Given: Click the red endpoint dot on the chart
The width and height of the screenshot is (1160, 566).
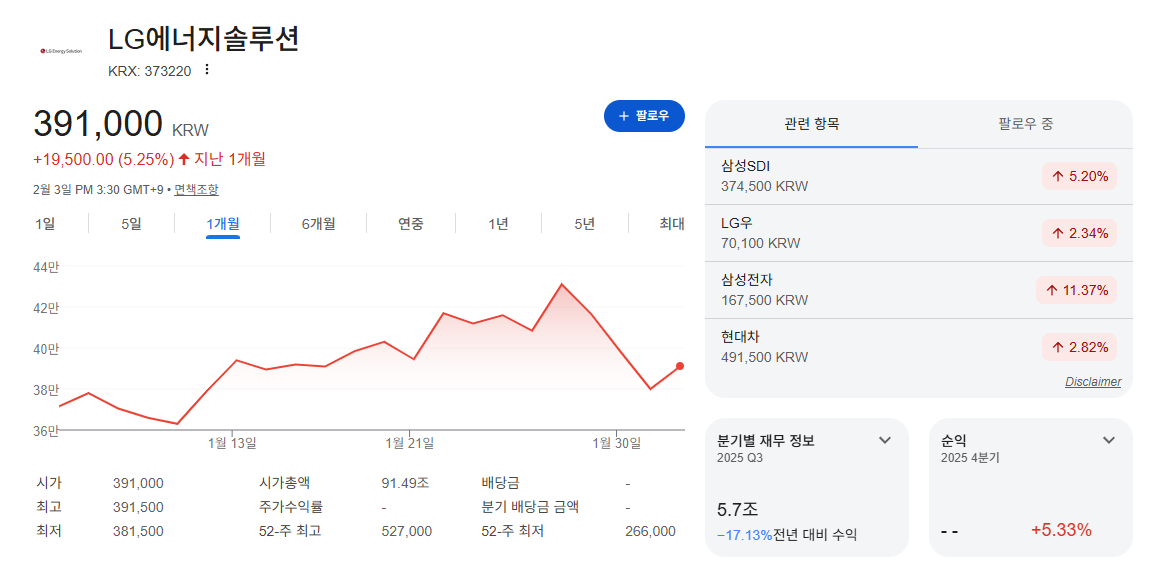Looking at the screenshot, I should pyautogui.click(x=680, y=365).
